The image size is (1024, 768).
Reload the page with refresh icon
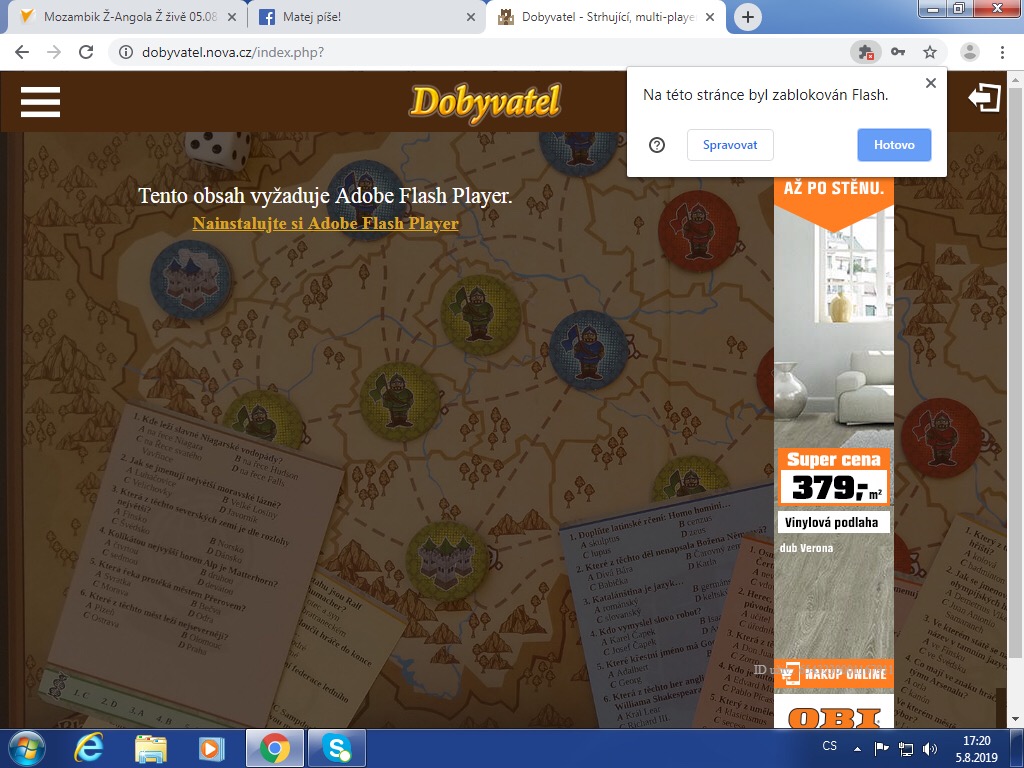pyautogui.click(x=86, y=52)
